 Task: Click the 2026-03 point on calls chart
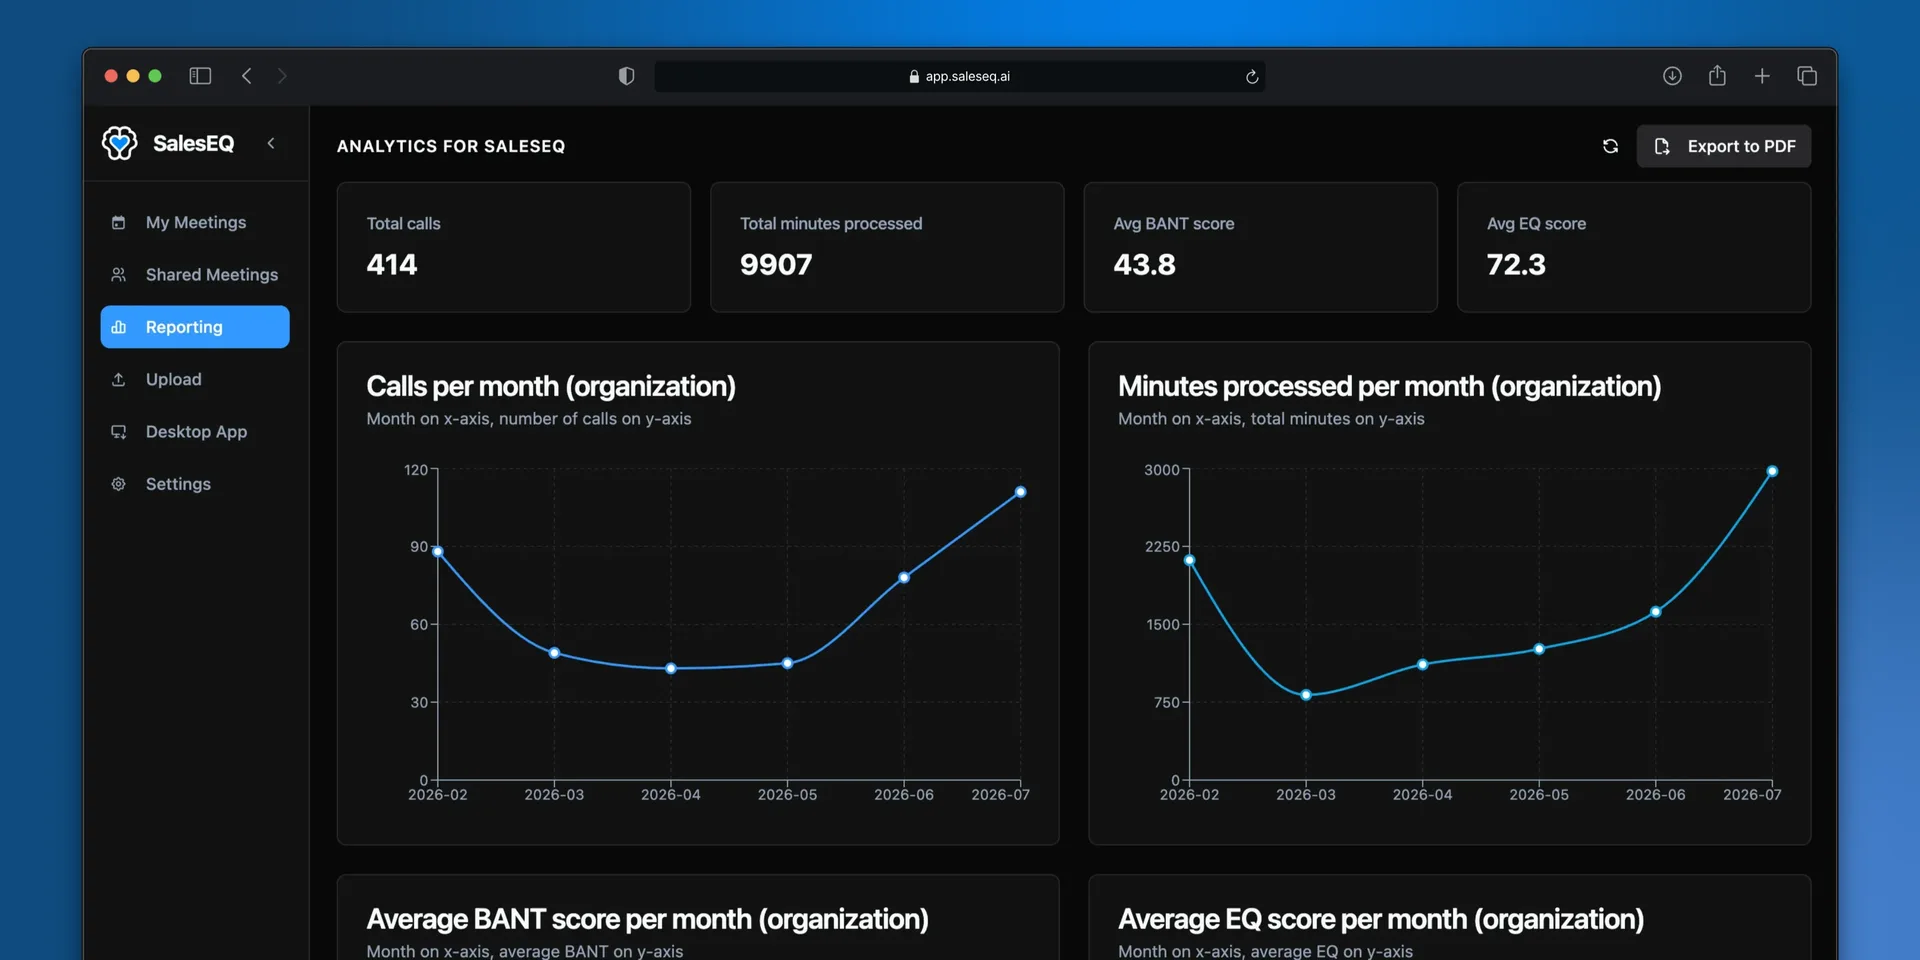click(x=554, y=653)
